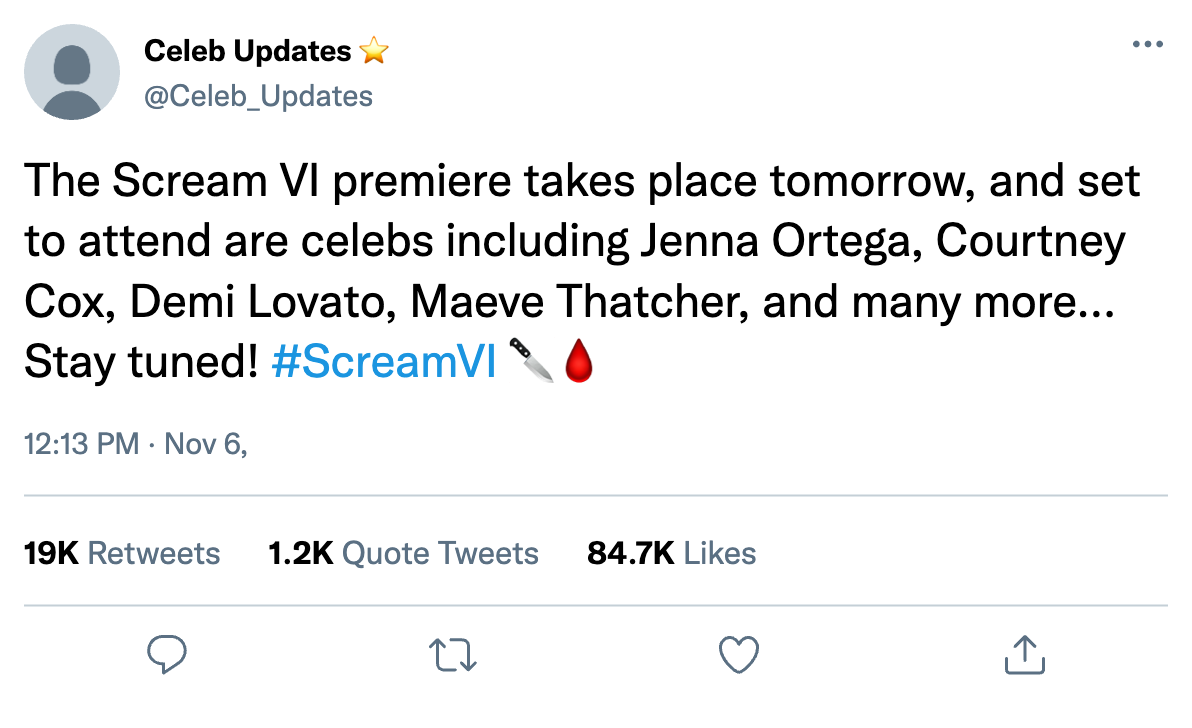Open the #ScreamVI hashtag link
The height and width of the screenshot is (728, 1192).
point(384,361)
